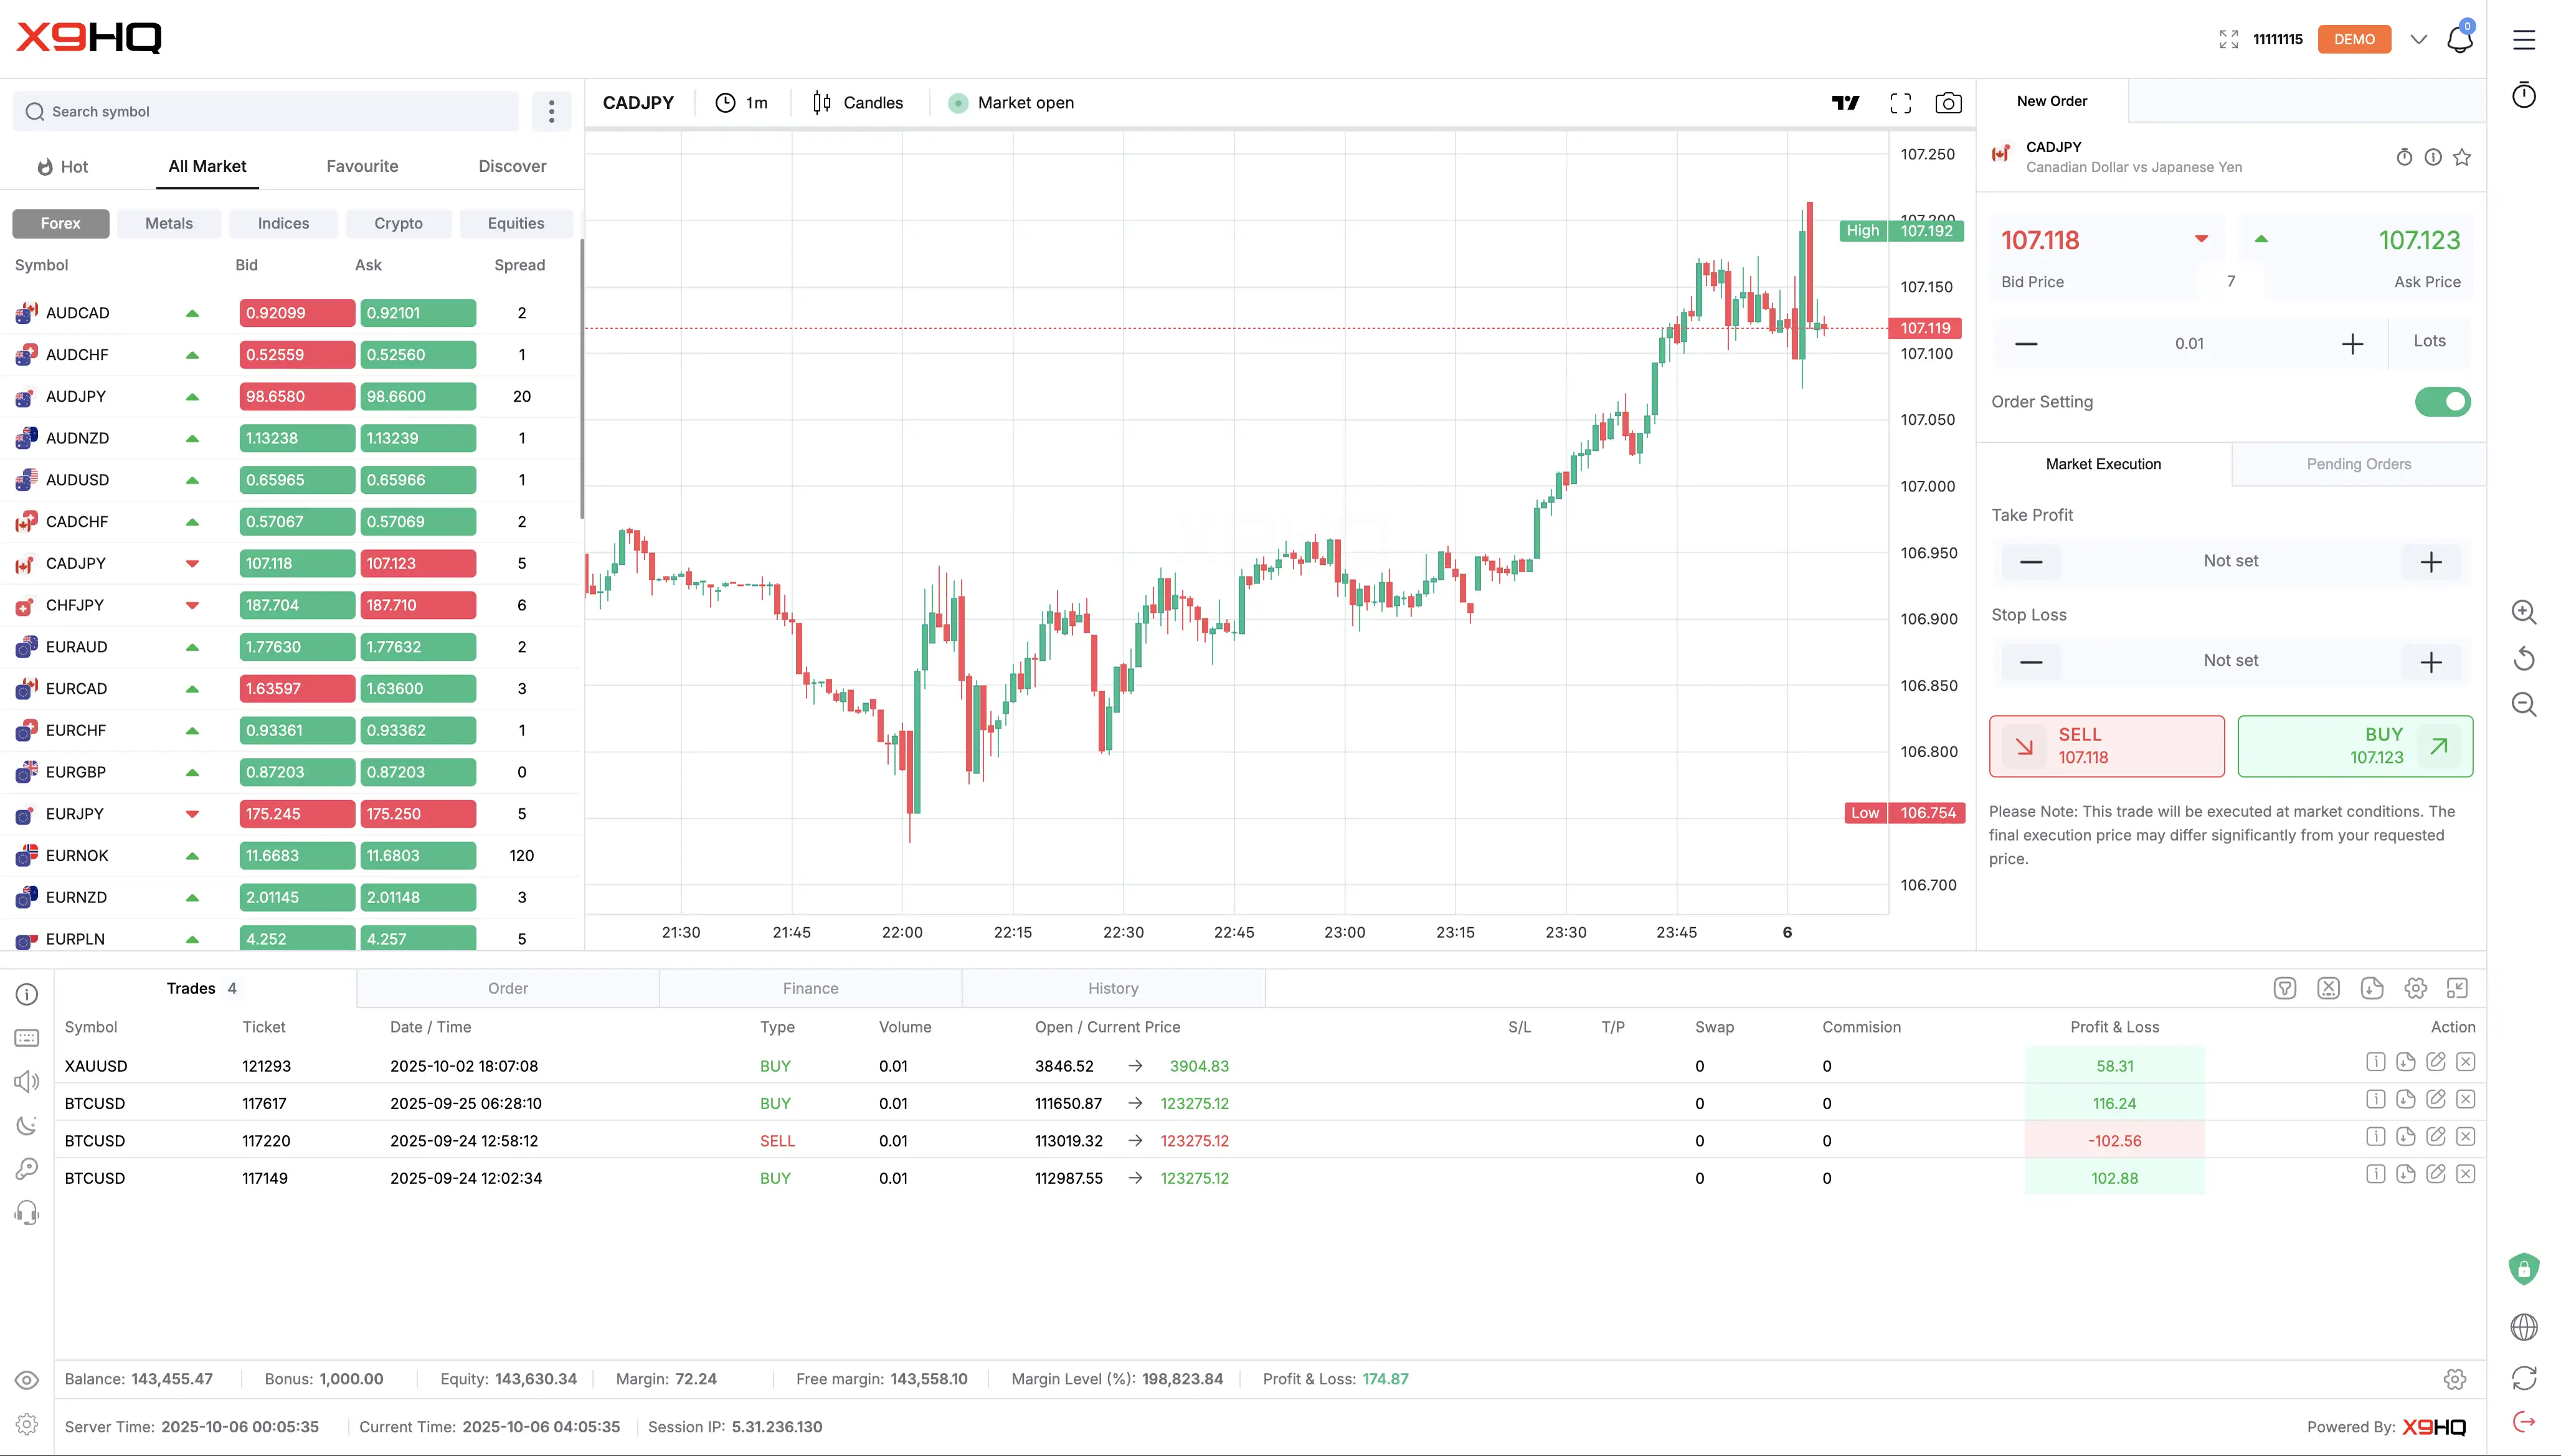Zoom in chart using magnifier plus icon
This screenshot has width=2561, height=1456.
tap(2523, 612)
